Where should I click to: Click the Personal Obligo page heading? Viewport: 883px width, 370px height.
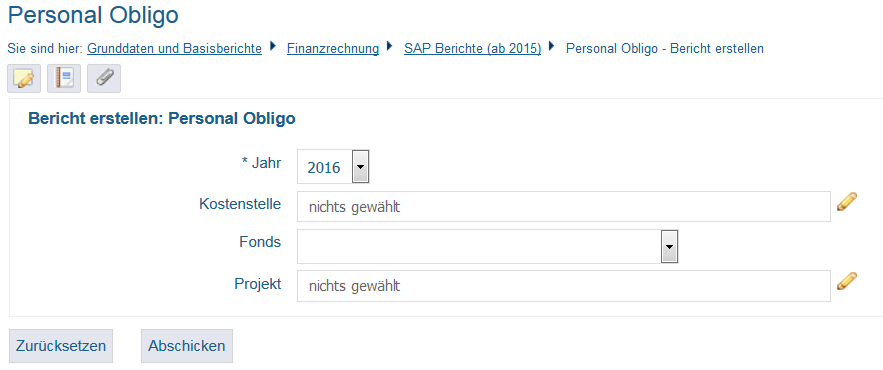pos(93,16)
